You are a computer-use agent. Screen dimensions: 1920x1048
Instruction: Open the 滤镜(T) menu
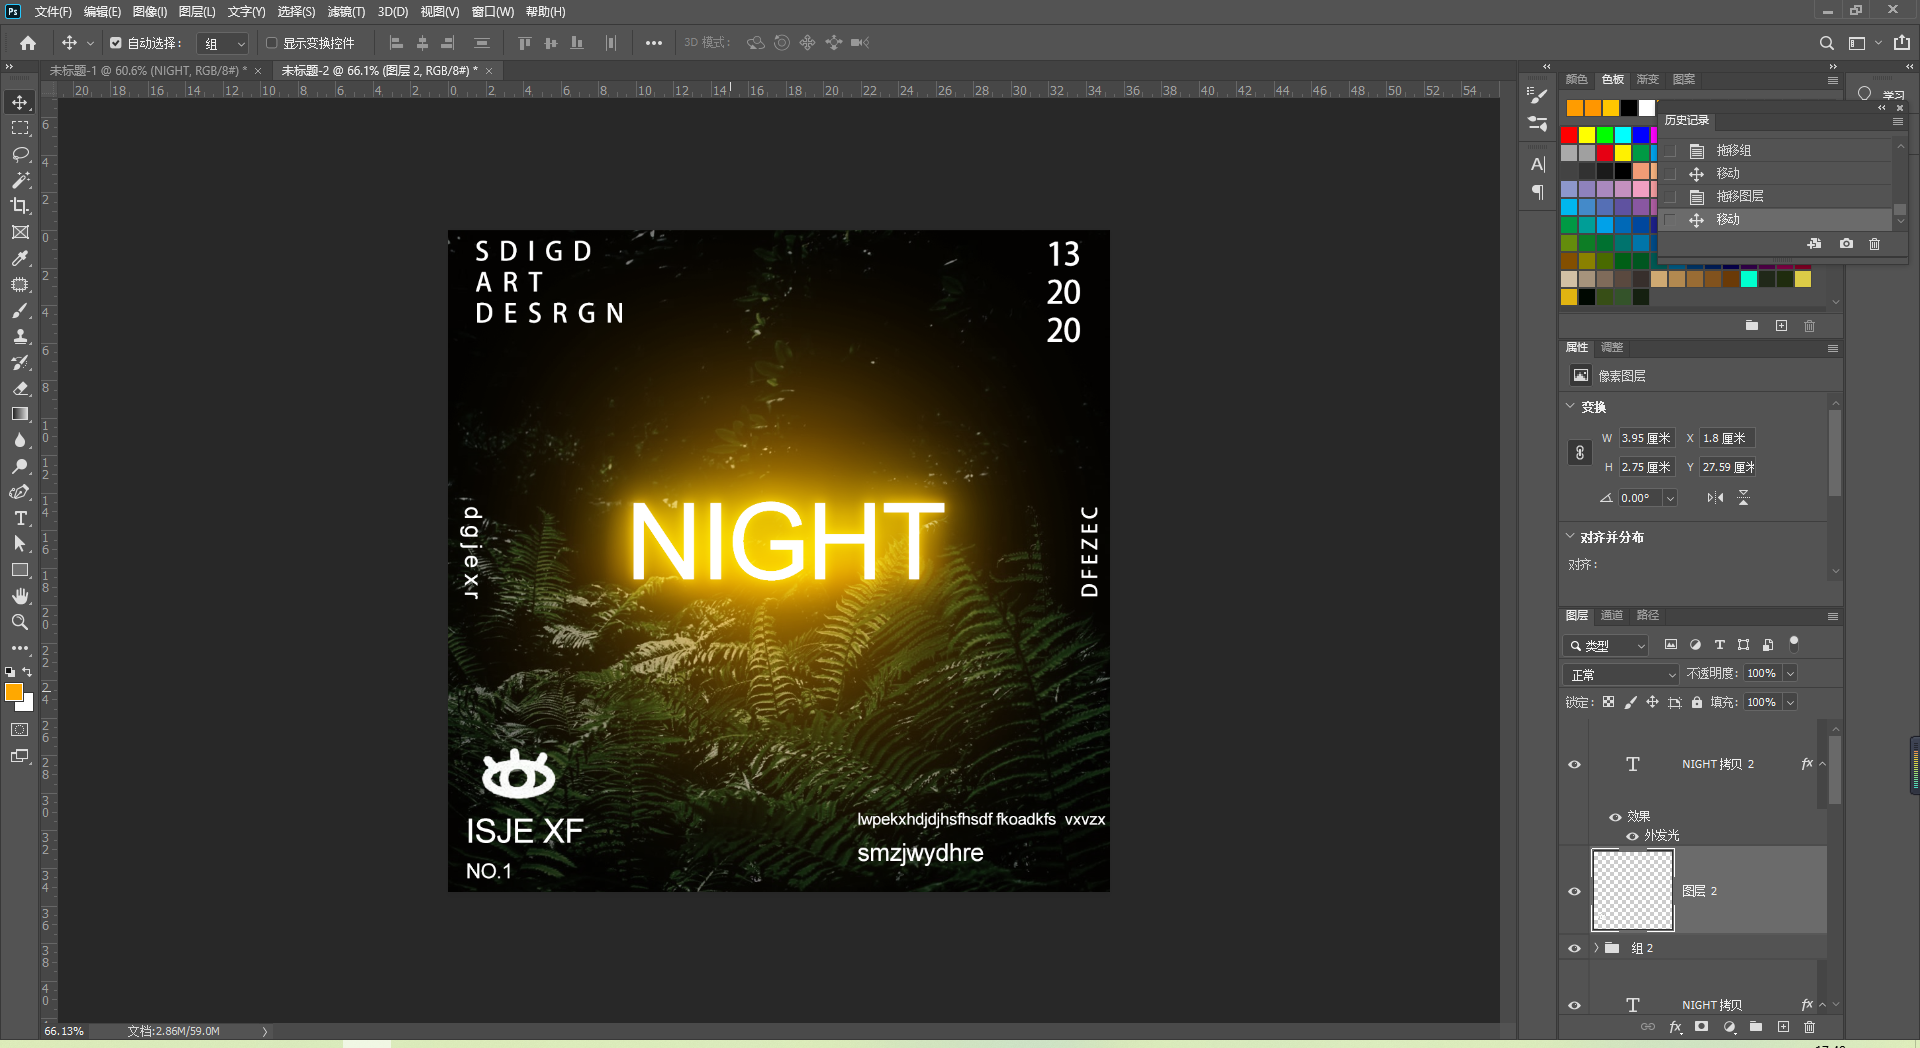[346, 12]
